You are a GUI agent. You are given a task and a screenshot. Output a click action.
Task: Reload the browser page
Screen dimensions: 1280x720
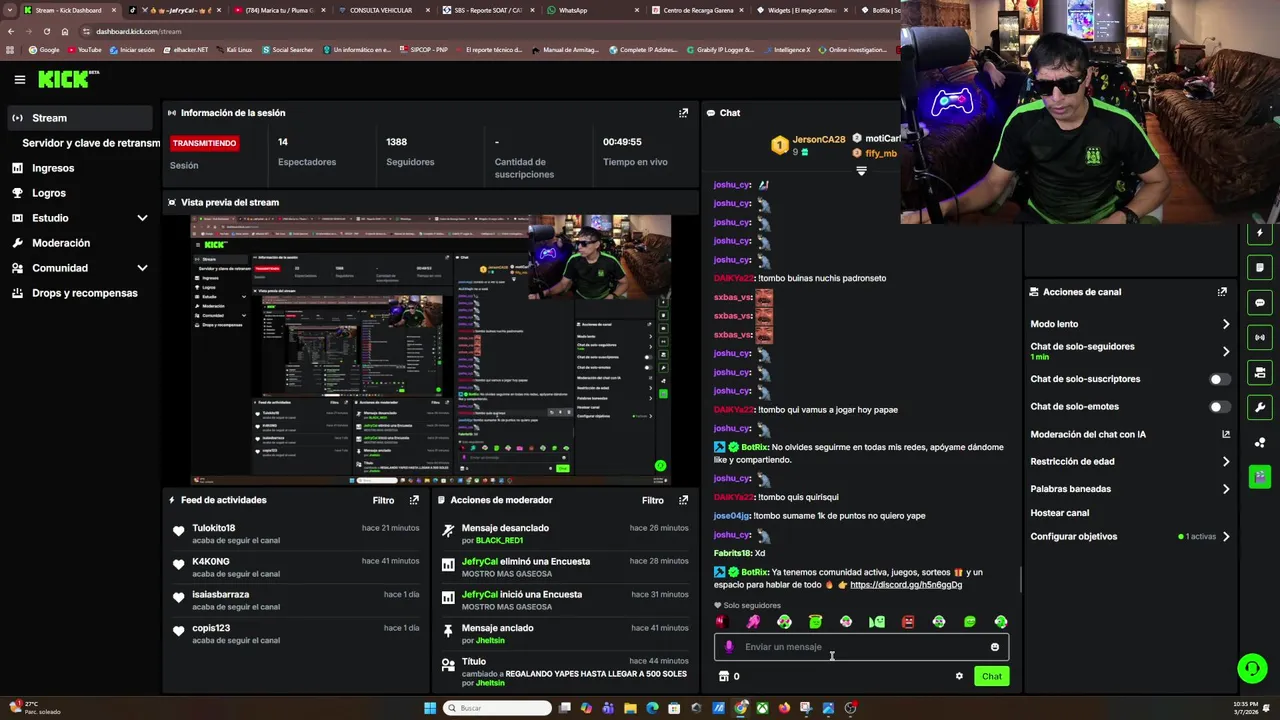pyautogui.click(x=45, y=31)
